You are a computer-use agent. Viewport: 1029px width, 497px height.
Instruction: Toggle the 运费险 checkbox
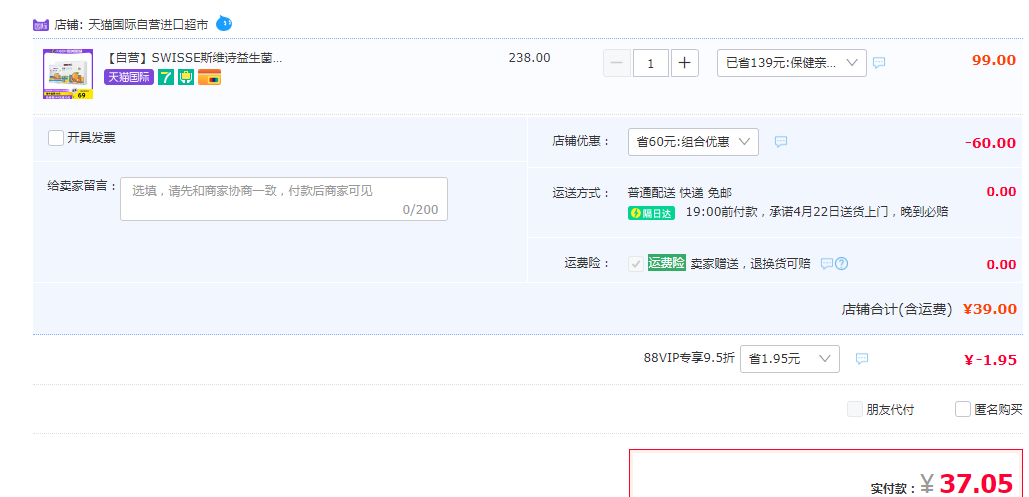(635, 264)
